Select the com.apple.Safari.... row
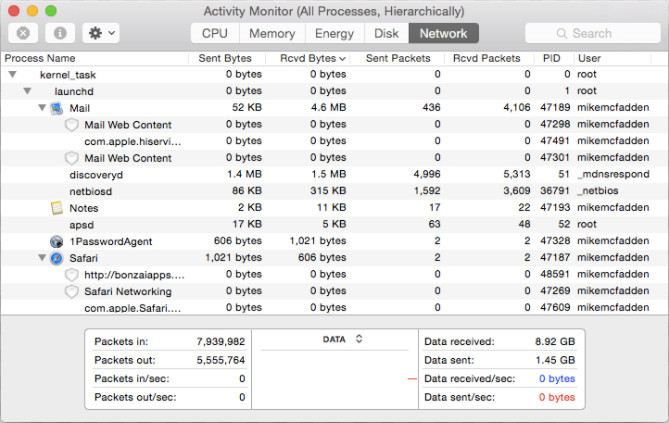 point(334,308)
